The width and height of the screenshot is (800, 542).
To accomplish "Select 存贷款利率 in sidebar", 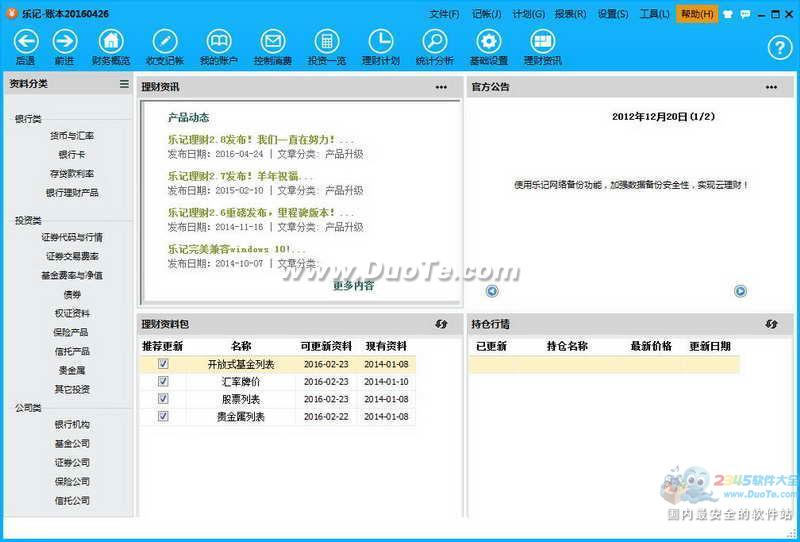I will 72,174.
